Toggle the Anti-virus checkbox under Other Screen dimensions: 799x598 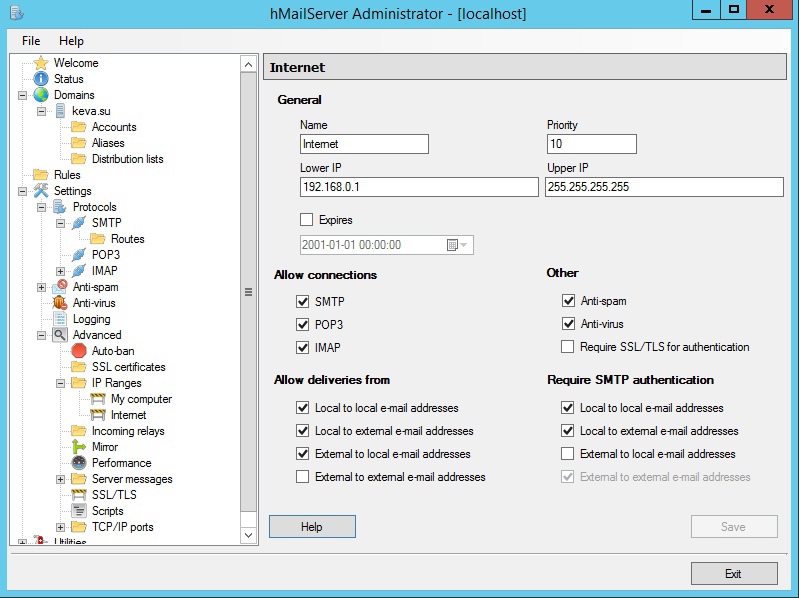click(x=568, y=323)
